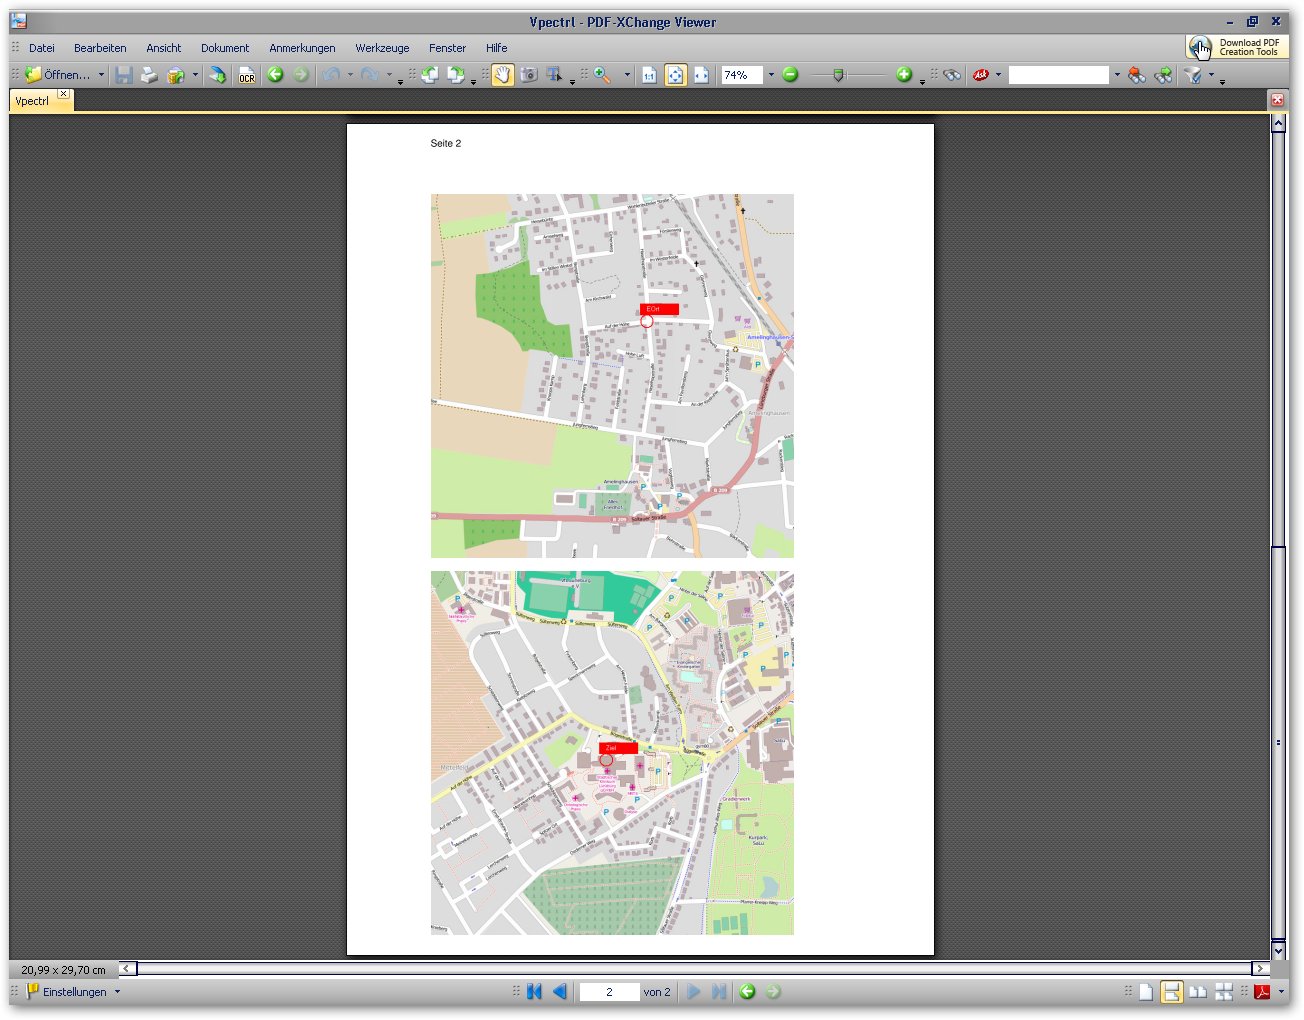Click the email/send document icon
Screen dimensions: 1304x1020
tap(176, 75)
